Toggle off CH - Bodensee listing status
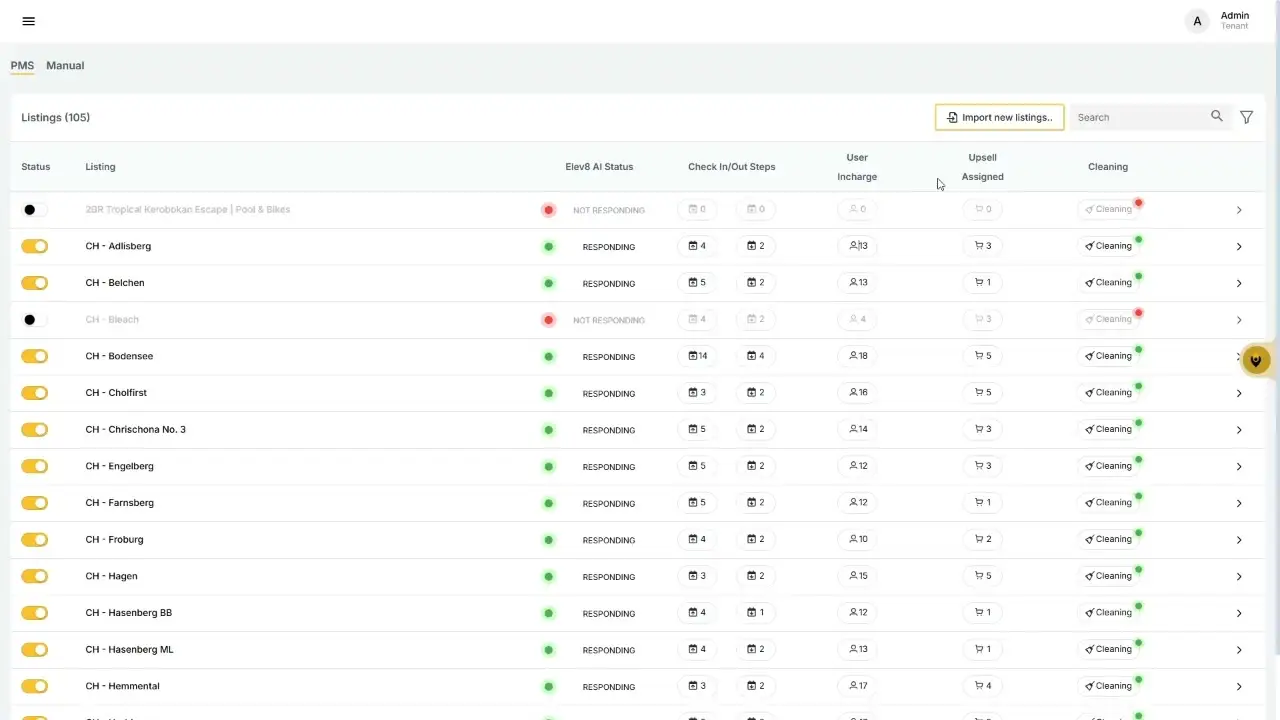This screenshot has width=1280, height=720. point(34,356)
